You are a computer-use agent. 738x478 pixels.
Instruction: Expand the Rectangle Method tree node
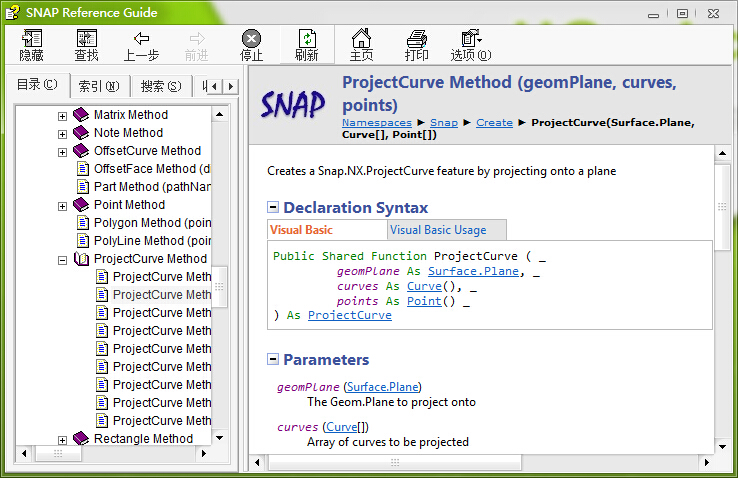point(62,440)
